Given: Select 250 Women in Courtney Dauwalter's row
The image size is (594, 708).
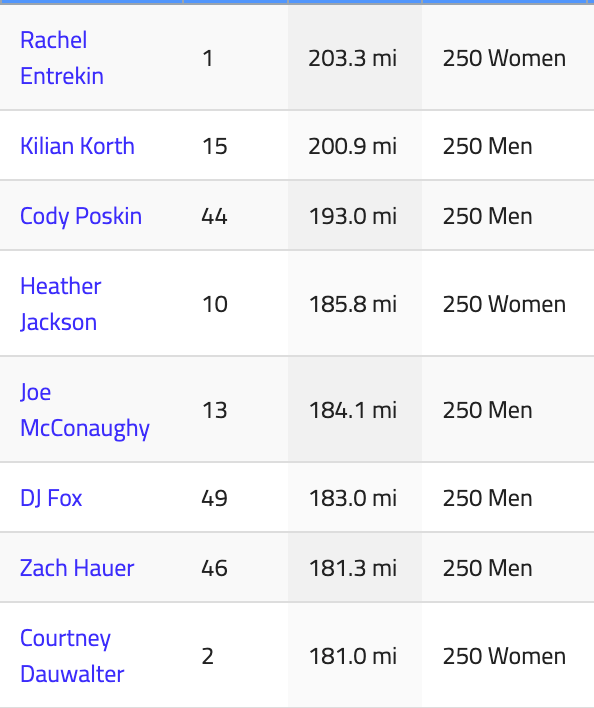Looking at the screenshot, I should 504,656.
